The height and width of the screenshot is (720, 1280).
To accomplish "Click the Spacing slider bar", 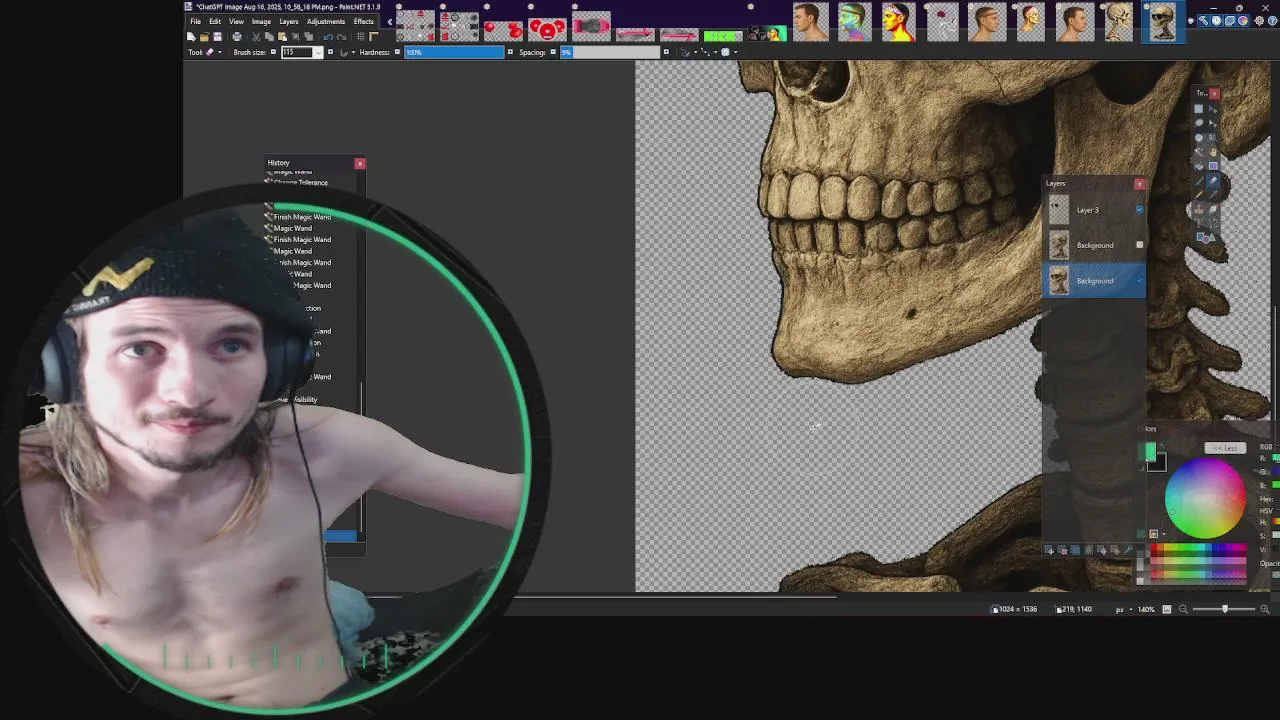I will pyautogui.click(x=610, y=52).
